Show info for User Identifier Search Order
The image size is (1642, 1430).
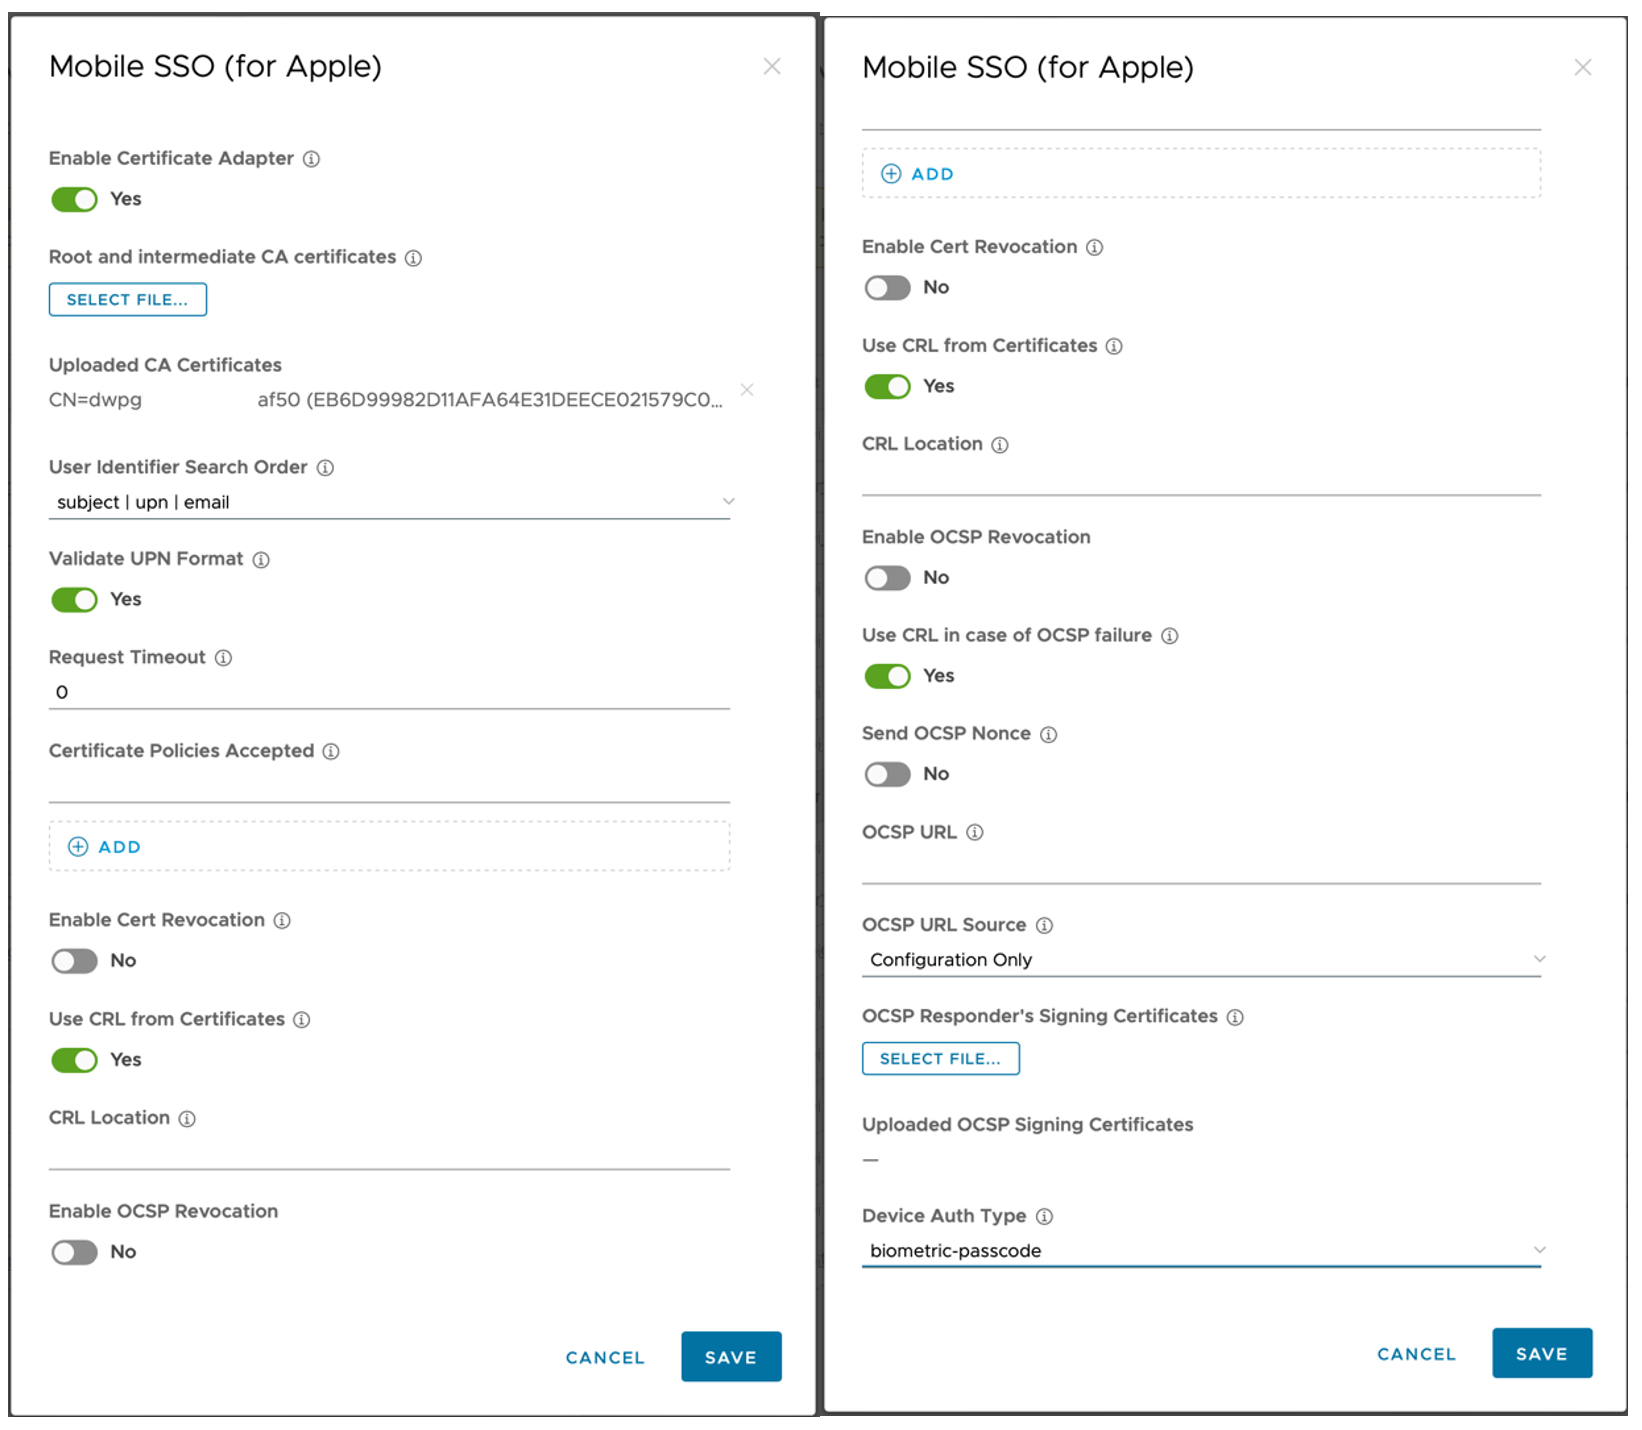tap(325, 468)
